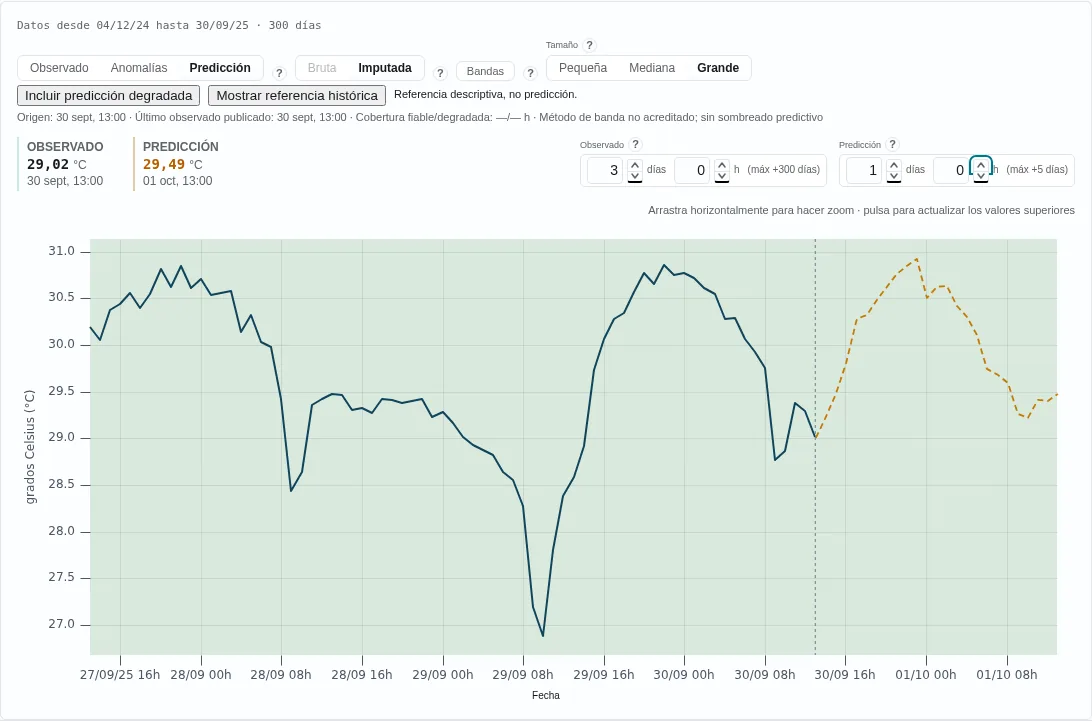
Task: Switch to the Anomalías view
Action: coord(139,68)
